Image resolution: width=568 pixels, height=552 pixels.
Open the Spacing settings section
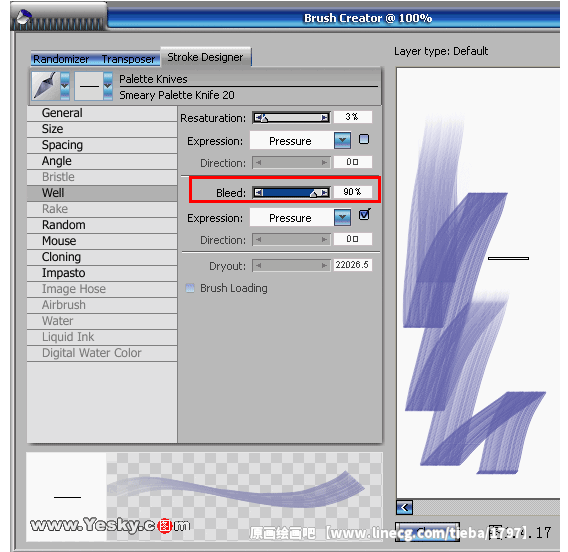[102, 145]
